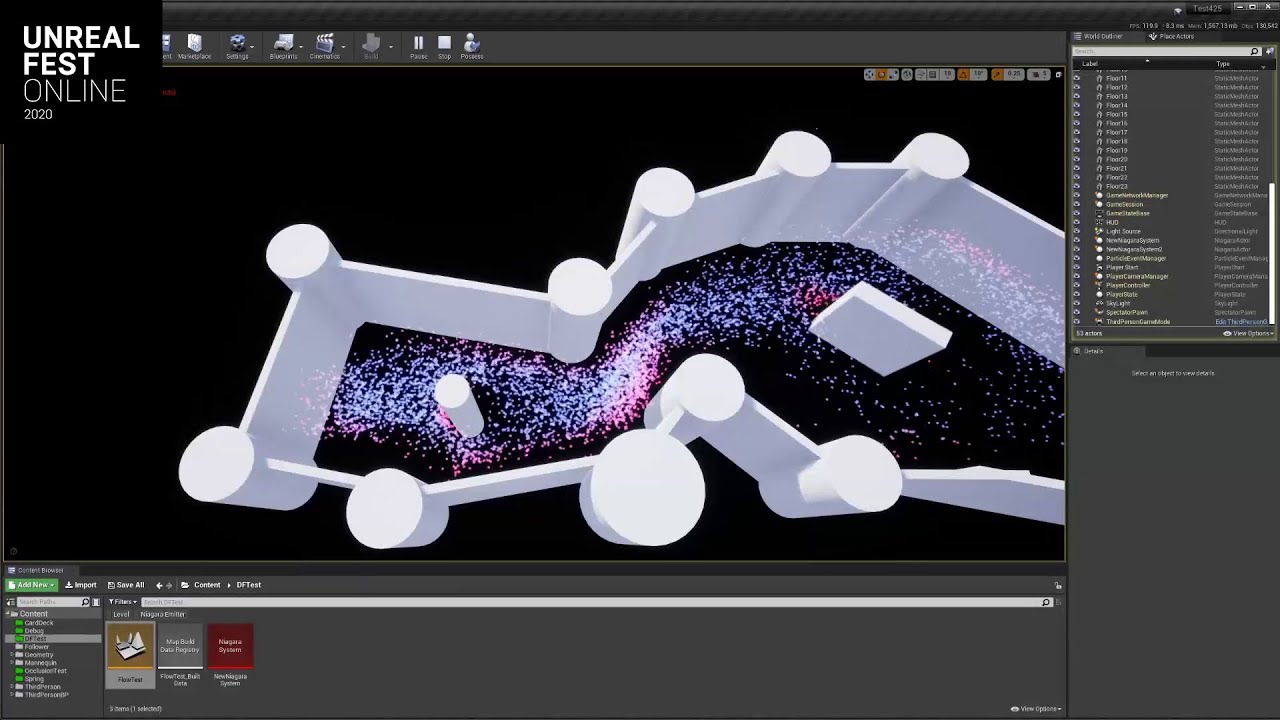Open the Blueprints dropdown arrow
1280x720 pixels.
coord(301,46)
